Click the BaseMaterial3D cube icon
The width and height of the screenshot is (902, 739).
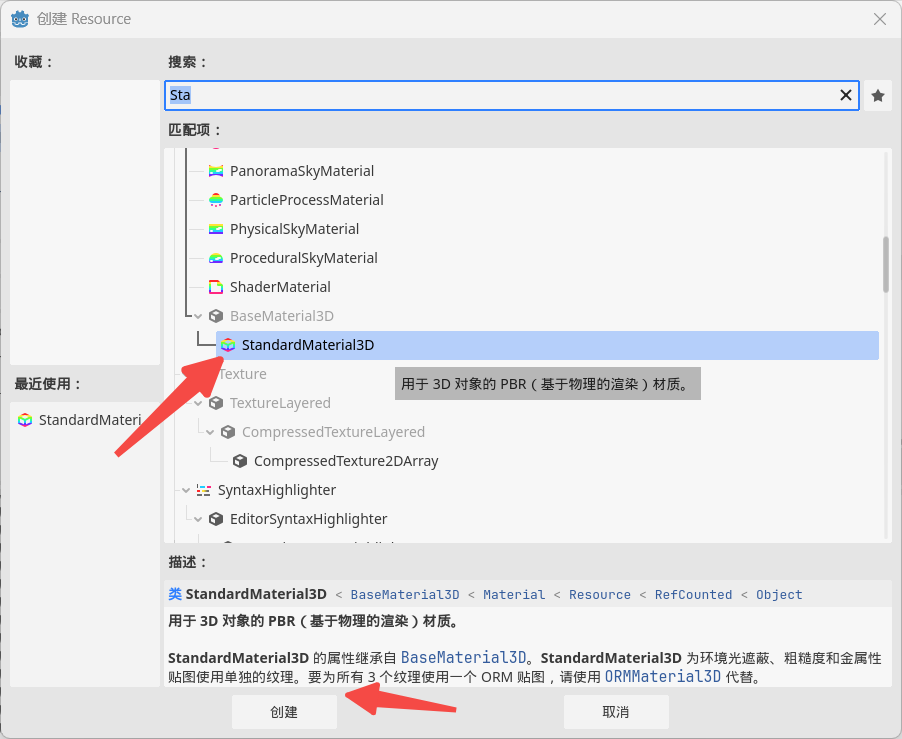216,316
